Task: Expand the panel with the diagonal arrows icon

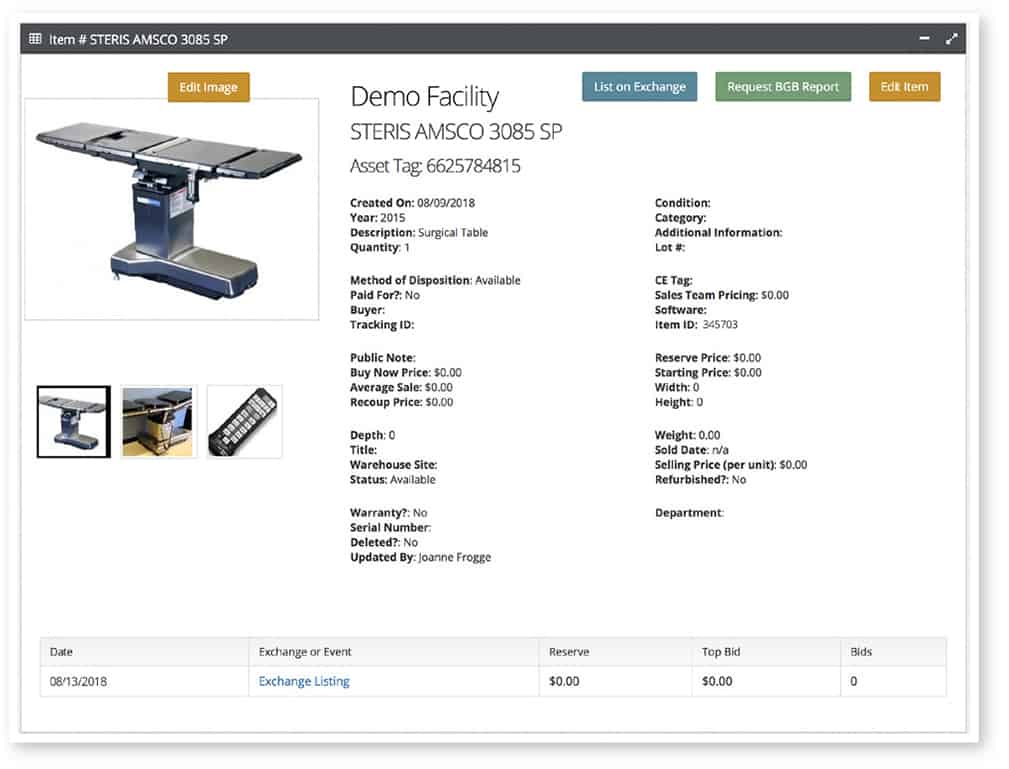Action: (x=952, y=39)
